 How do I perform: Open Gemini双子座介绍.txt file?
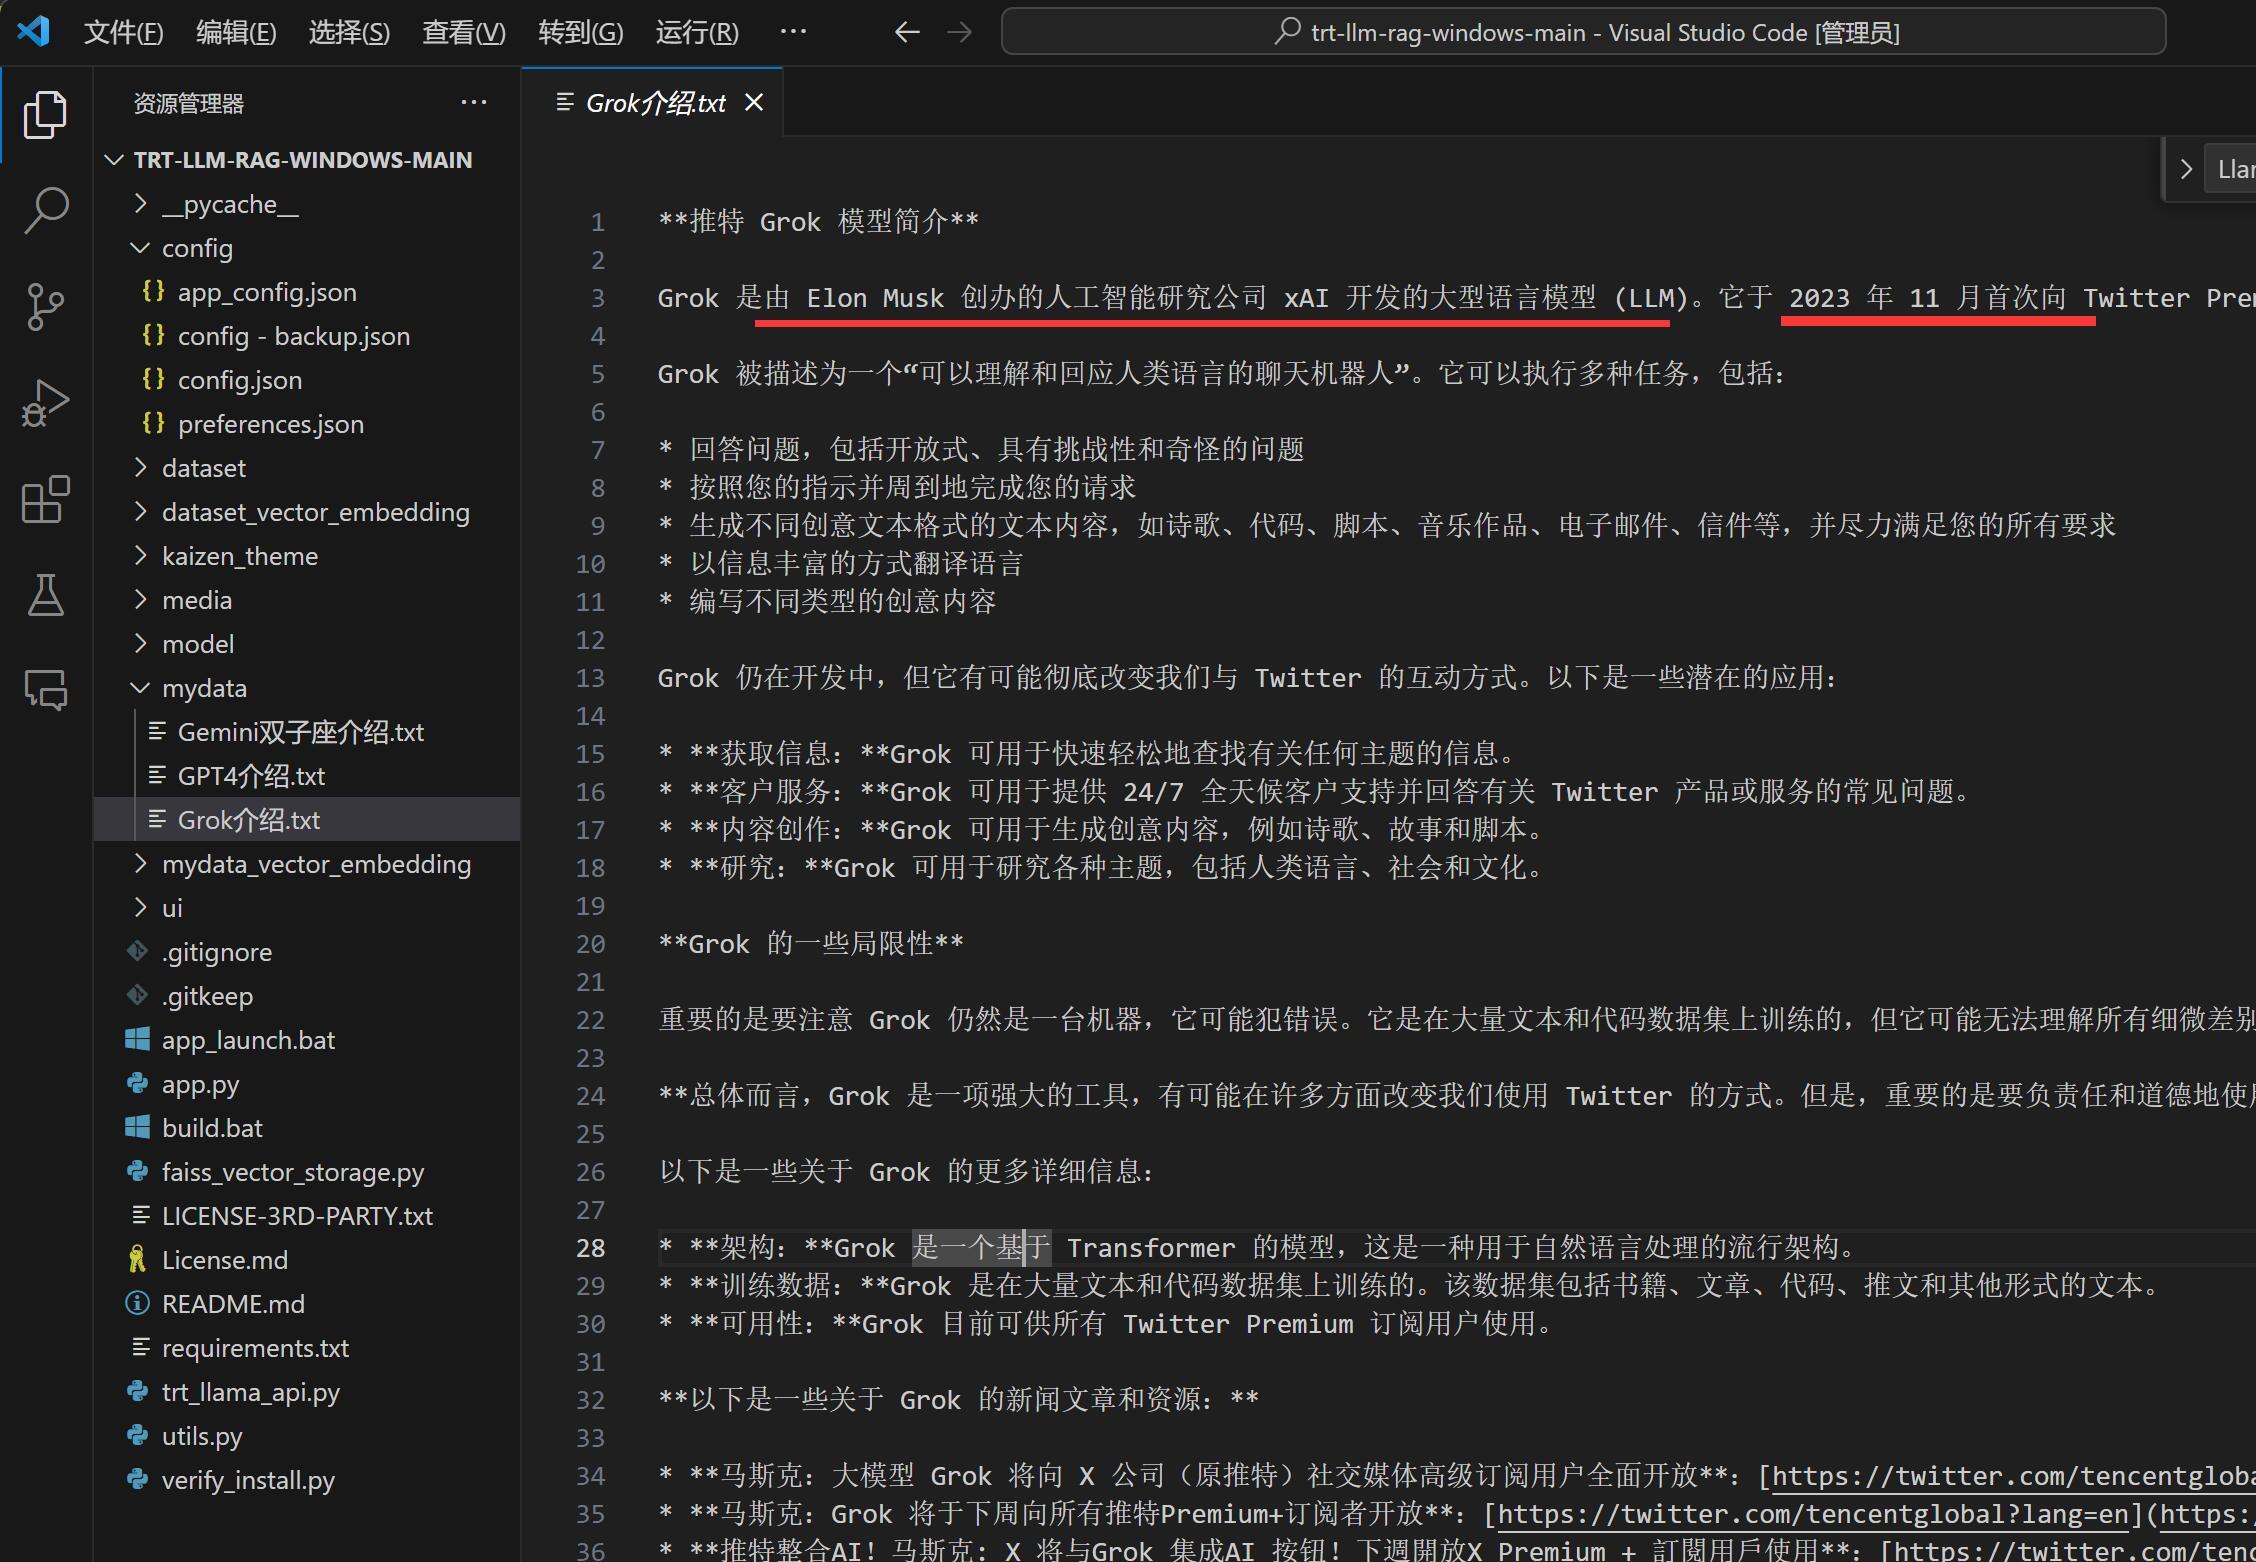click(x=306, y=732)
